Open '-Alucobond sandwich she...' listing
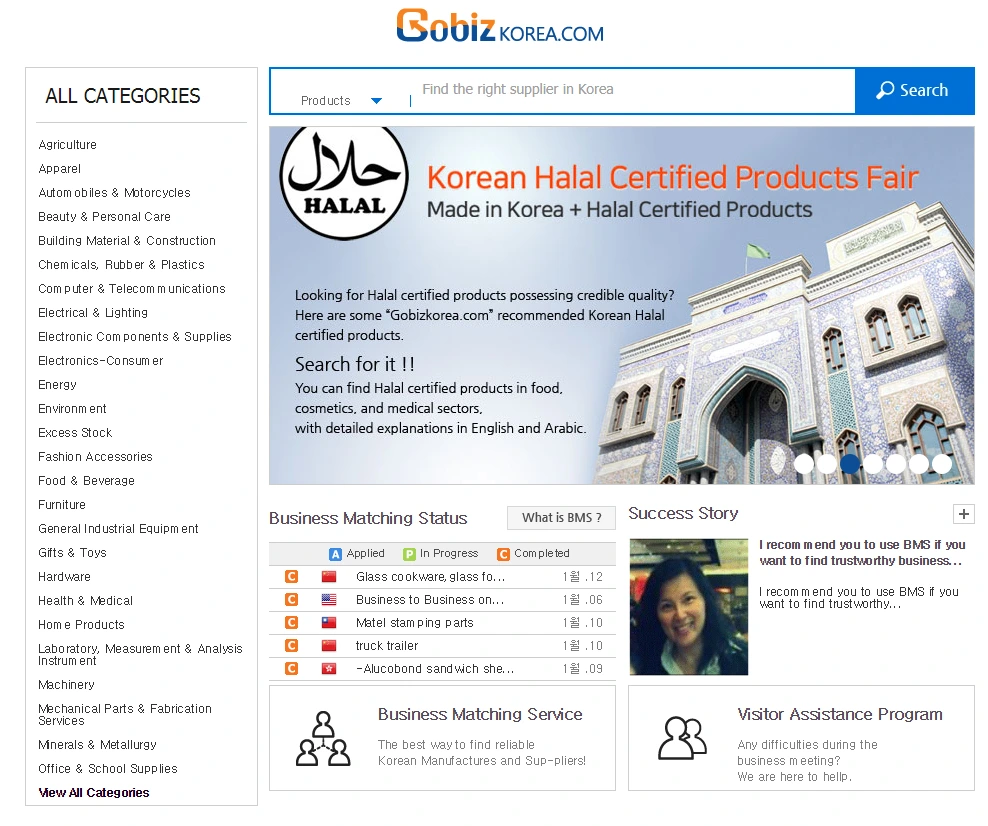The height and width of the screenshot is (826, 988). (x=435, y=668)
